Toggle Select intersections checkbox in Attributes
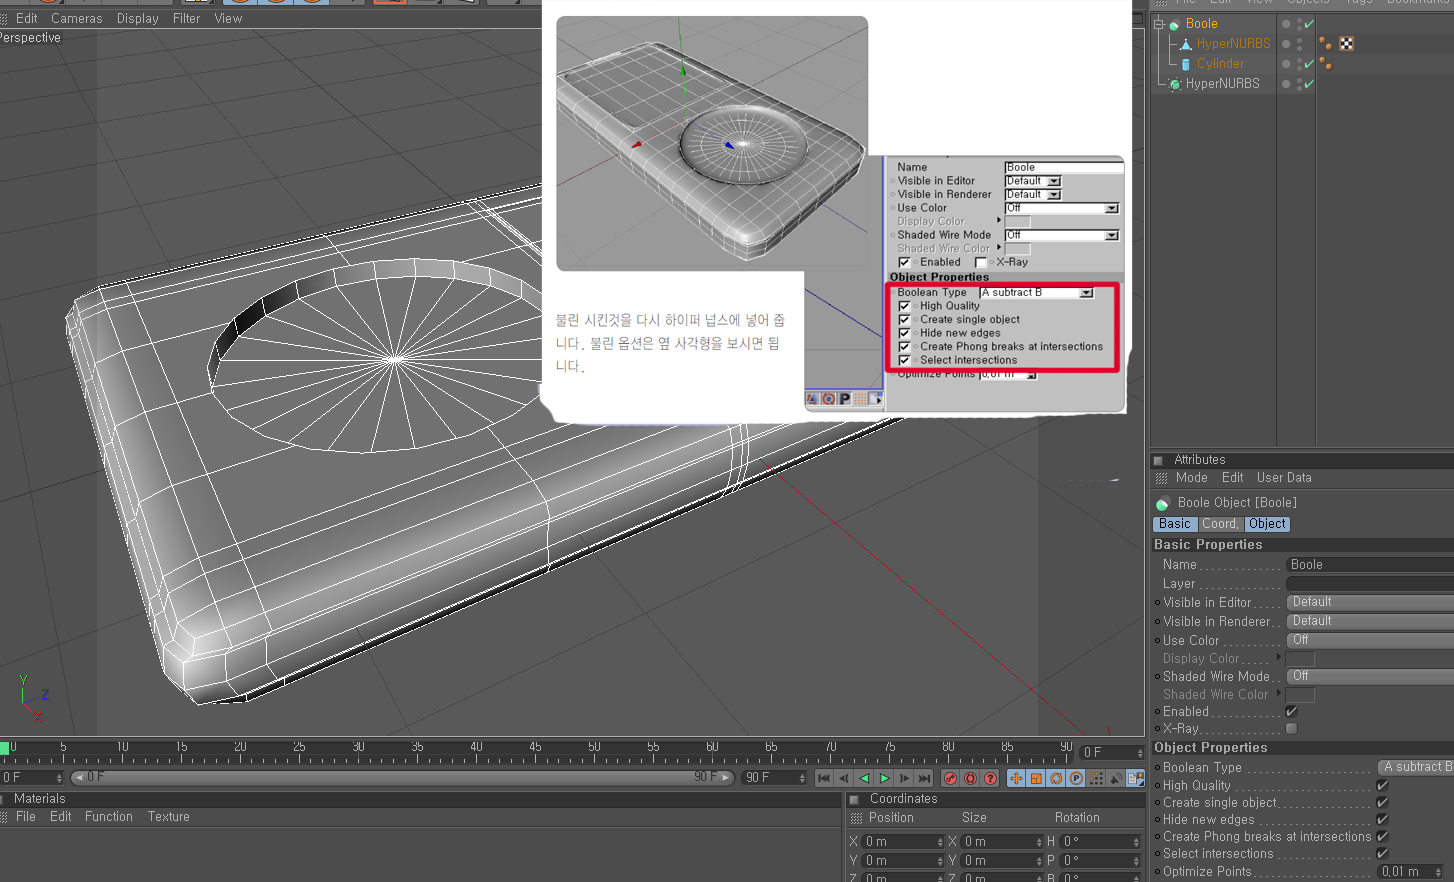Screen dimensions: 1454x882 1382,853
